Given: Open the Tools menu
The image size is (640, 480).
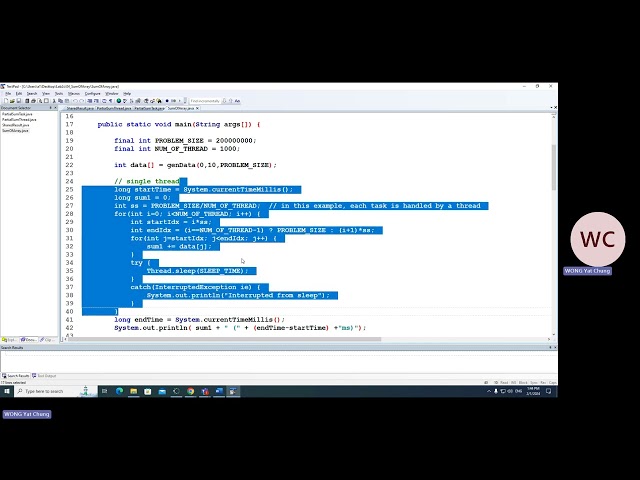Looking at the screenshot, I should coord(59,93).
